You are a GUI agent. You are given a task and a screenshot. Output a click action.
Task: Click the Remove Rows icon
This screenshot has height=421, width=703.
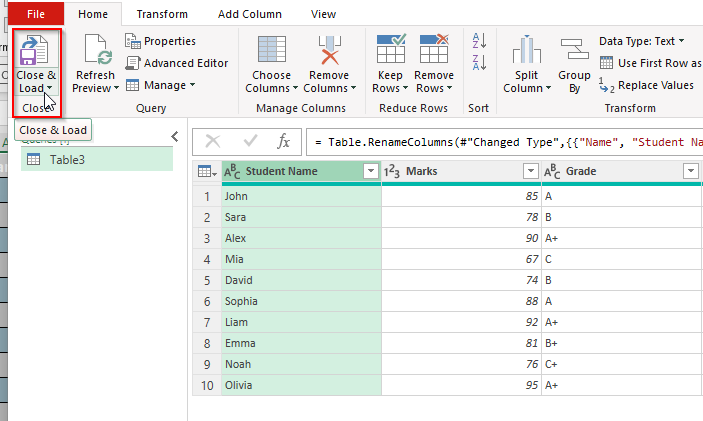coord(434,50)
